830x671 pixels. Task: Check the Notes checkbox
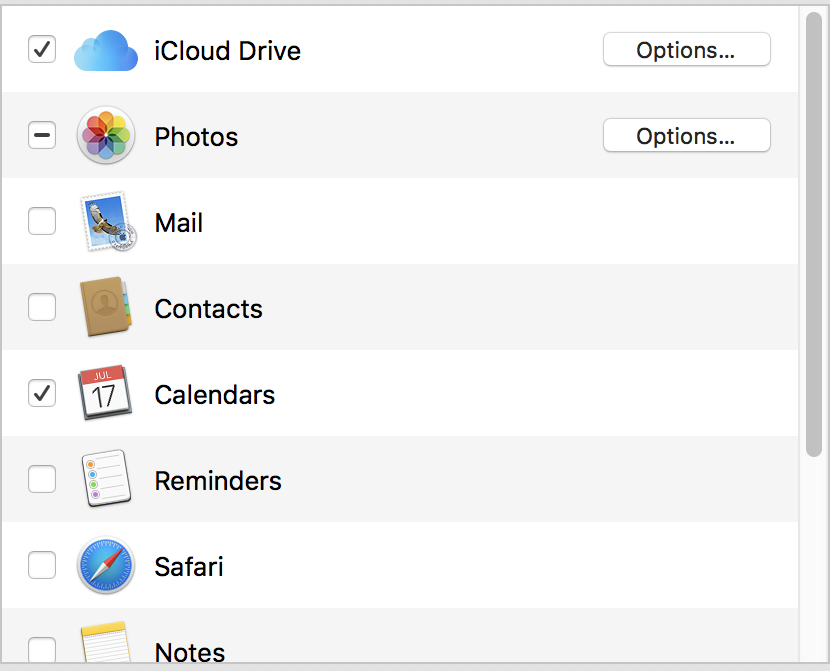(42, 650)
